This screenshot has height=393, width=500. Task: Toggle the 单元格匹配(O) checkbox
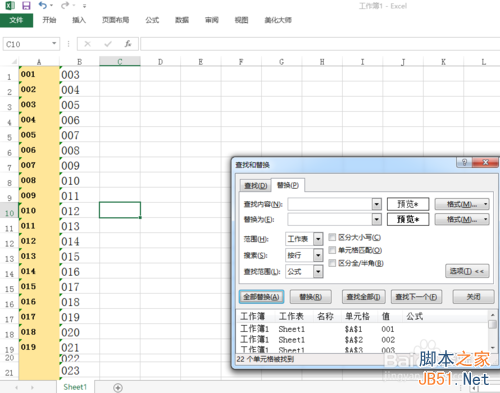pyautogui.click(x=332, y=250)
